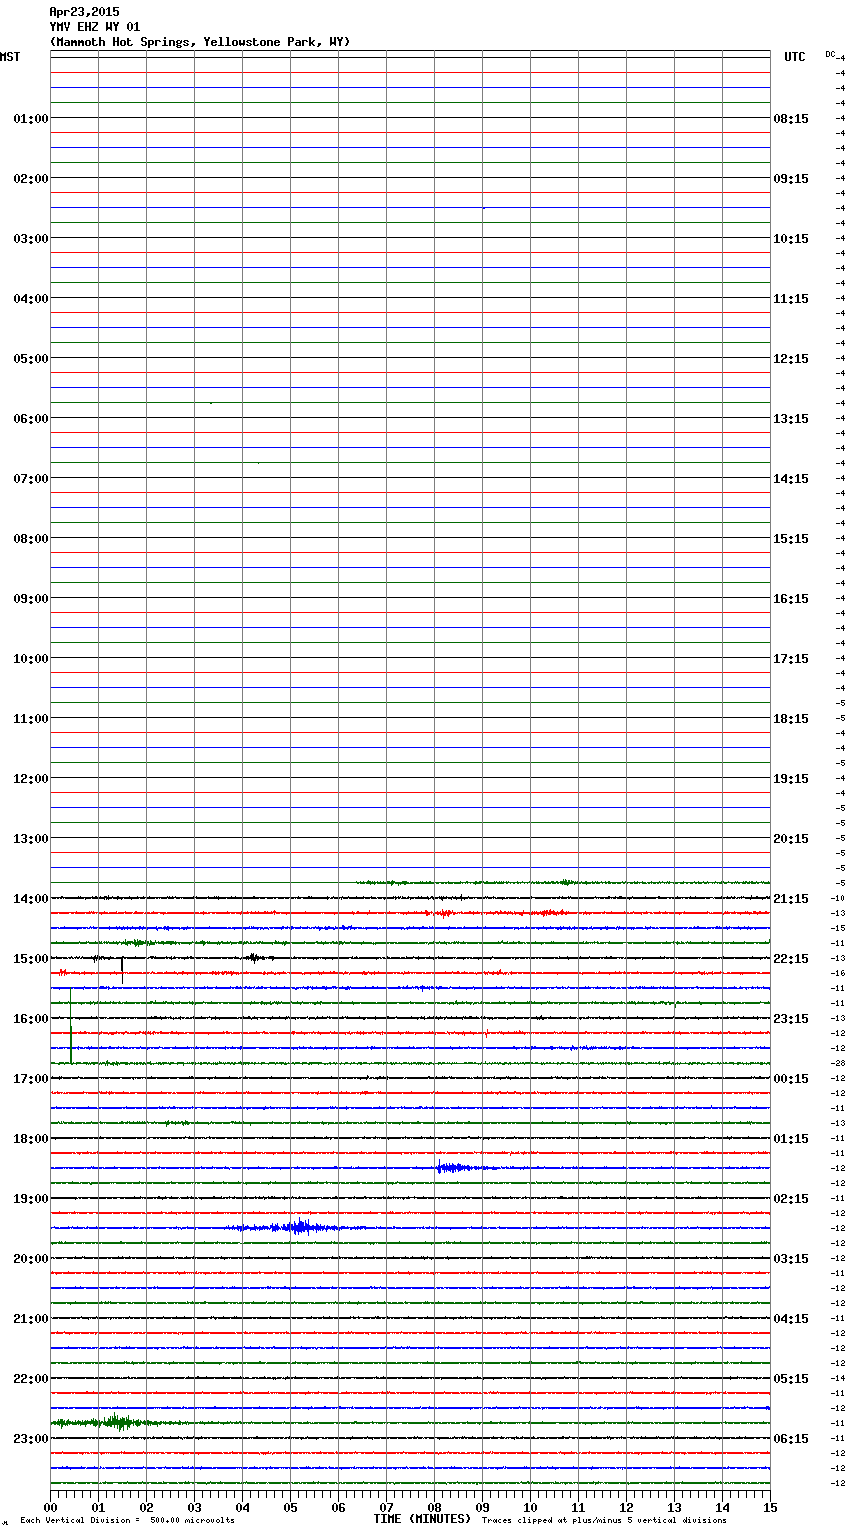Click minute tick "12" on the time axis
The image size is (850, 1534).
click(x=626, y=1507)
